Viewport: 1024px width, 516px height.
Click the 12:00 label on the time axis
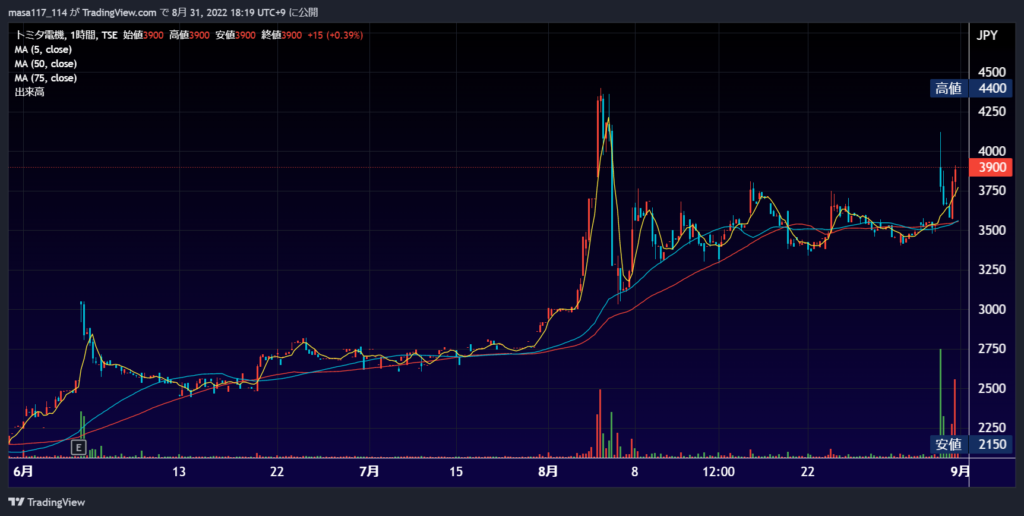718,472
